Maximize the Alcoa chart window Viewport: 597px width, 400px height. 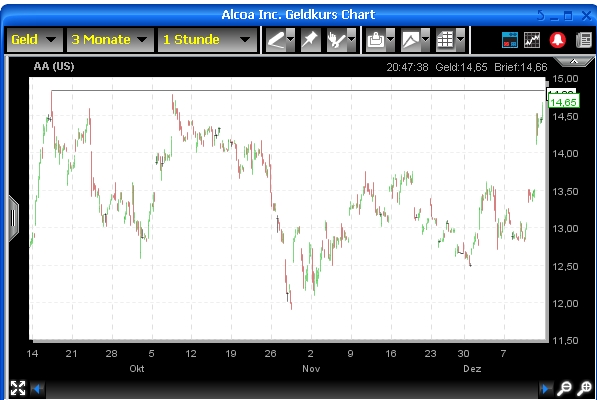click(x=568, y=16)
